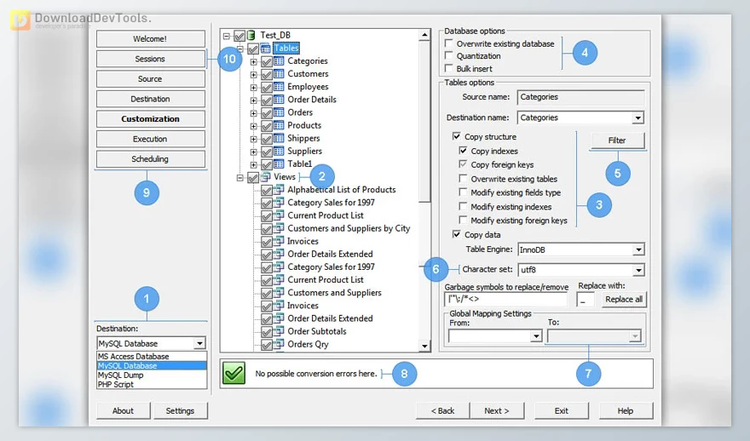
Task: Click the Orders Qry view icon
Action: pyautogui.click(x=279, y=344)
